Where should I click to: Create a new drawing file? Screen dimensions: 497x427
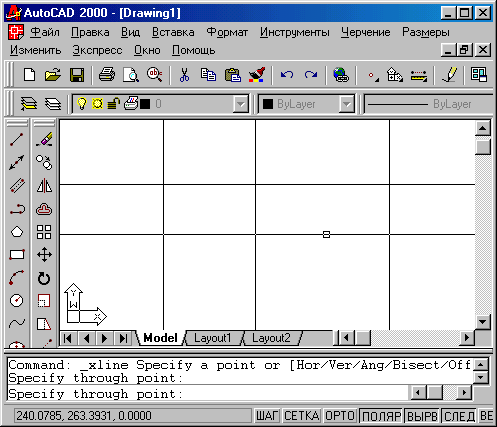30,74
